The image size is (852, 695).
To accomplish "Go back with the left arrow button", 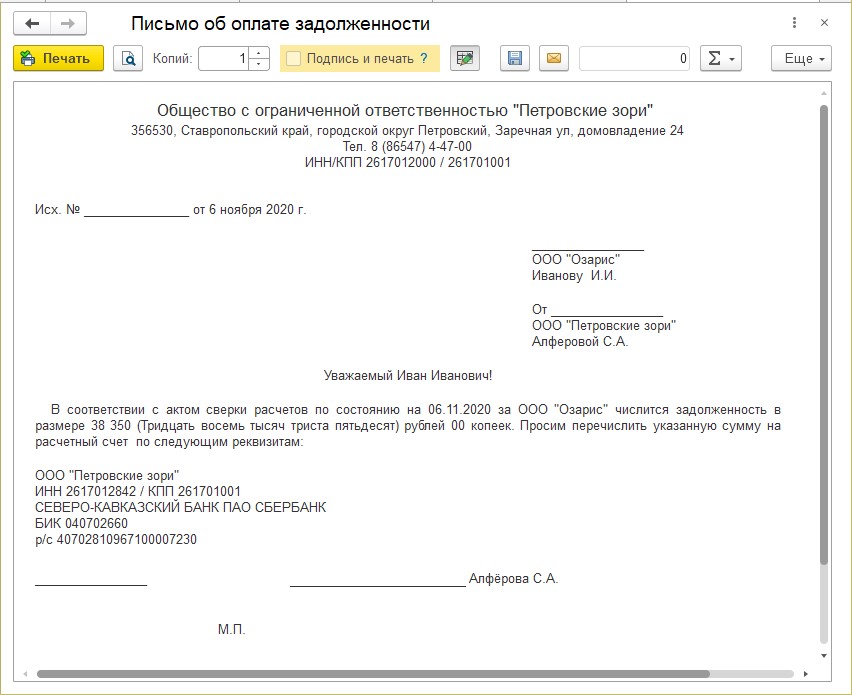I will pos(32,23).
